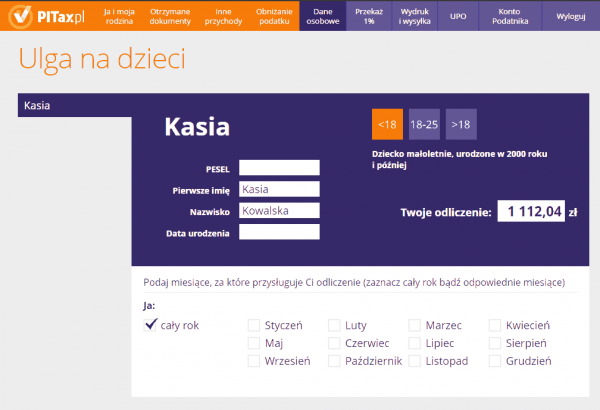Open the Obniżanie podatku tab
The height and width of the screenshot is (410, 600).
pos(274,16)
